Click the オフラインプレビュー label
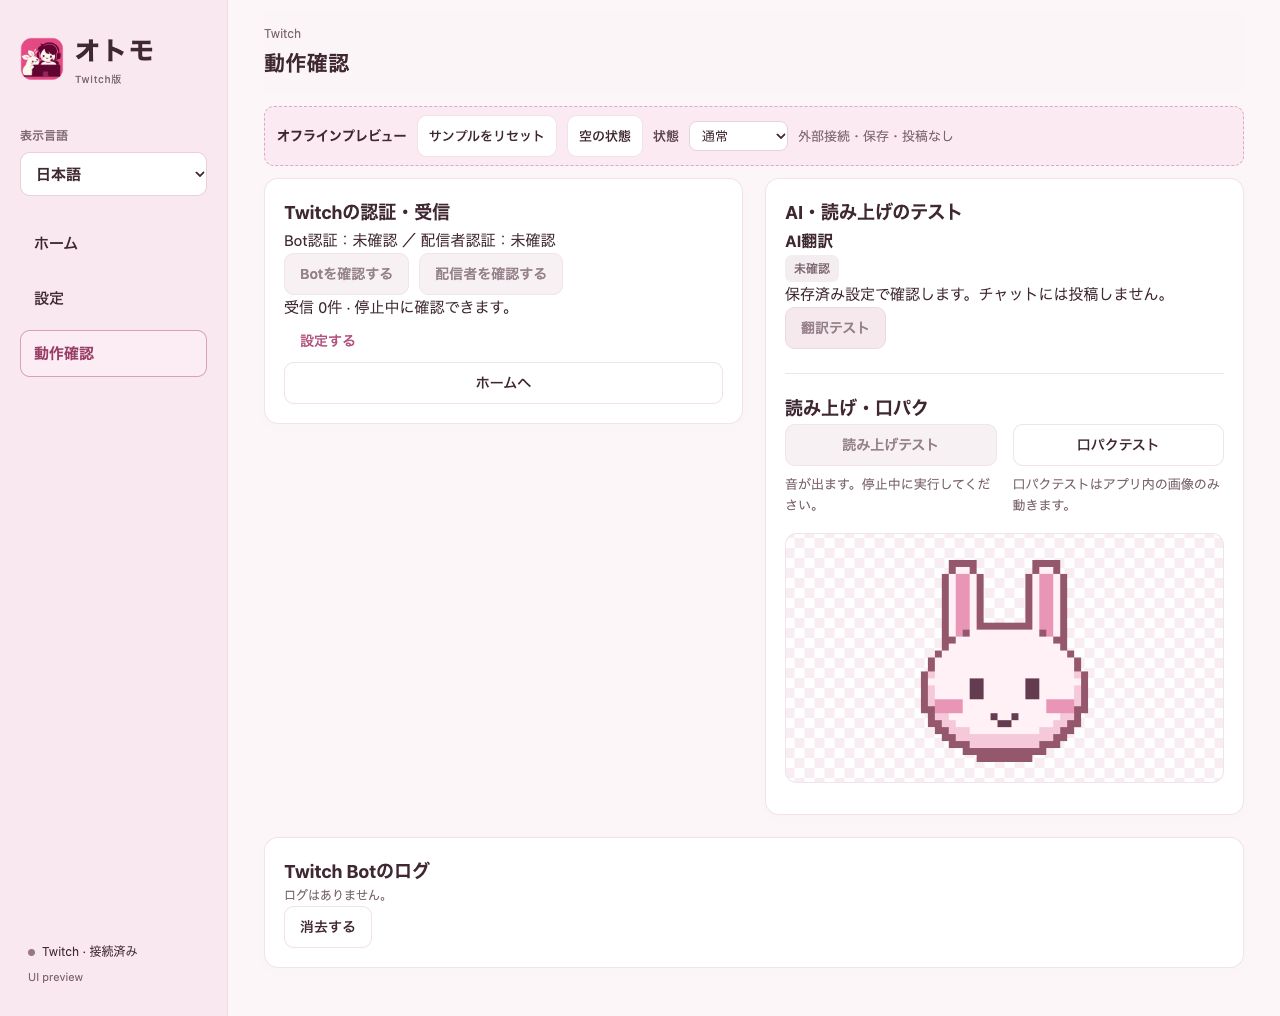The height and width of the screenshot is (1016, 1280). pos(342,136)
